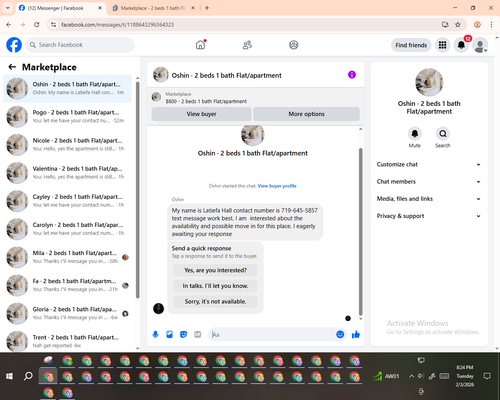Screen dimensions: 500x400
Task: Expand Chat members section
Action: 429,182
